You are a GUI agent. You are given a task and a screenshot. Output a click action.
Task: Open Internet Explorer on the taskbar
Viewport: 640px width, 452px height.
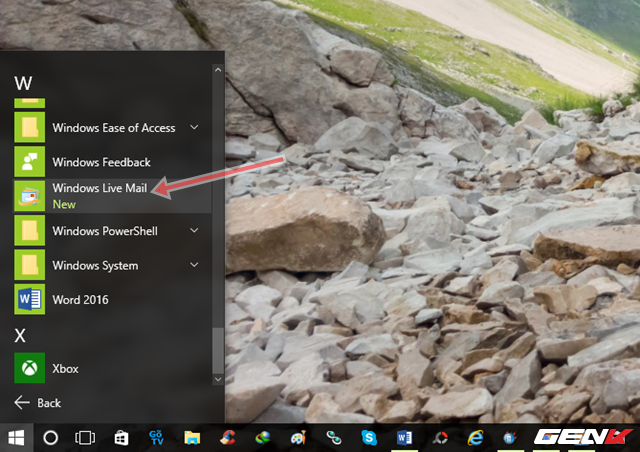pyautogui.click(x=476, y=437)
